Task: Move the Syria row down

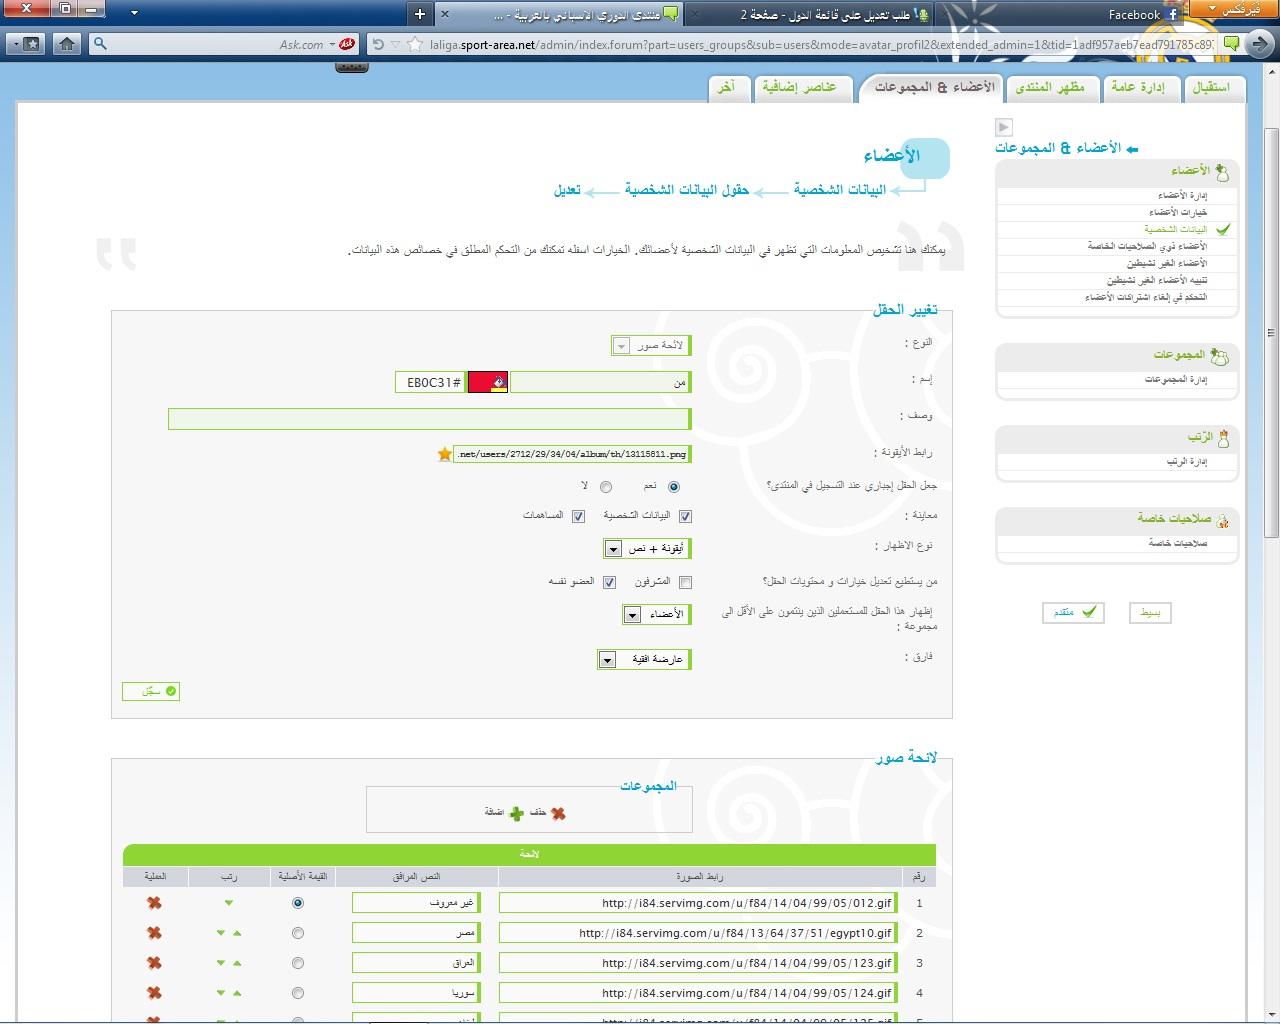Action: coord(221,993)
